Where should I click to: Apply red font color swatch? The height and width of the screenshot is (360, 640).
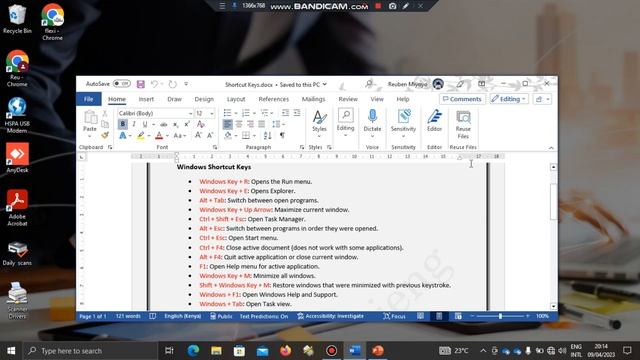[x=159, y=136]
